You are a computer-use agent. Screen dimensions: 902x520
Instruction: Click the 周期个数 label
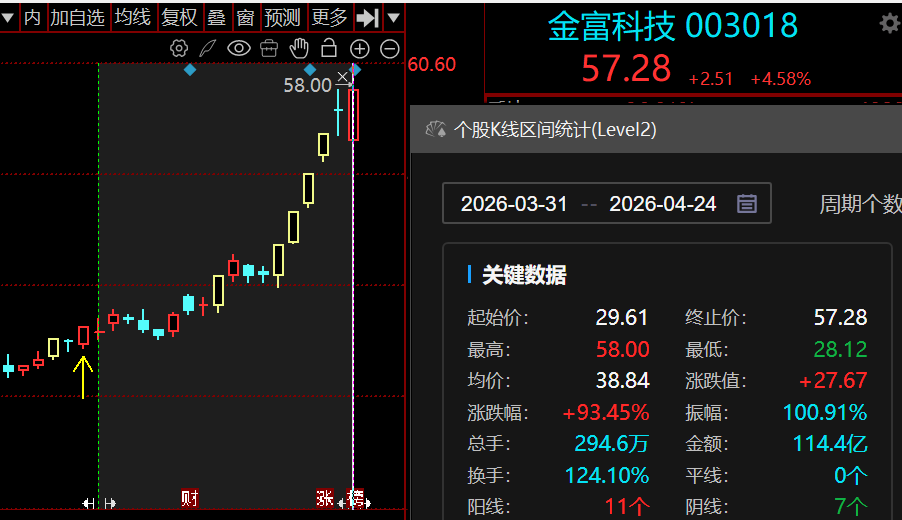click(861, 204)
